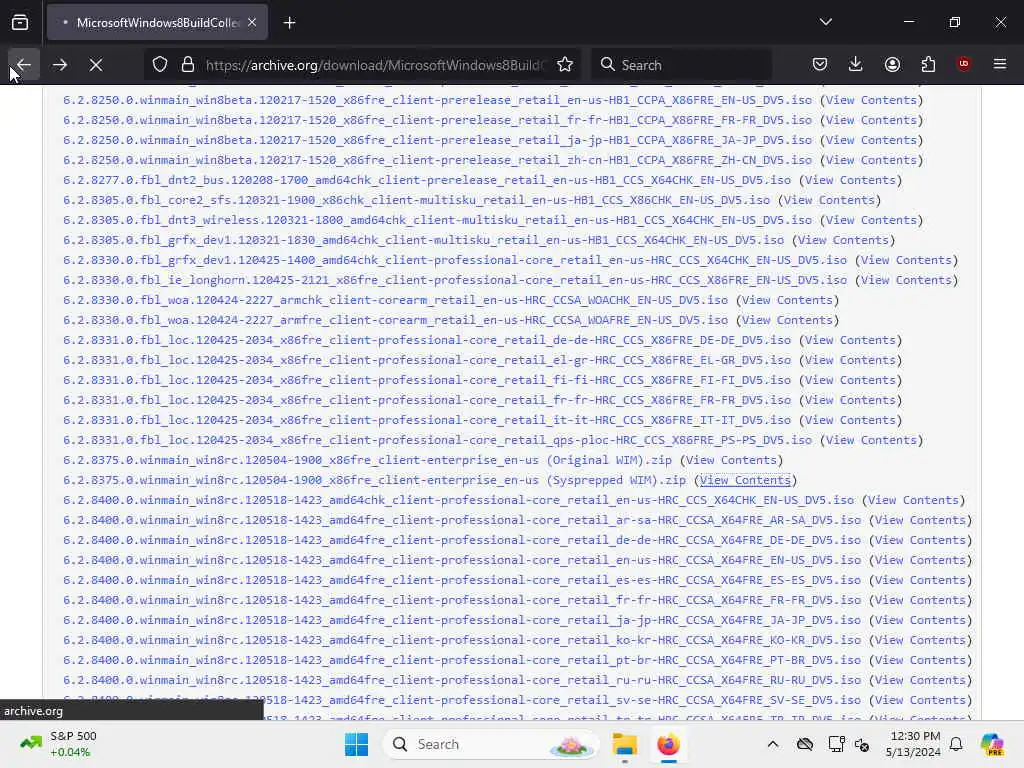
Task: Show hidden system tray icons chevron
Action: 773,744
